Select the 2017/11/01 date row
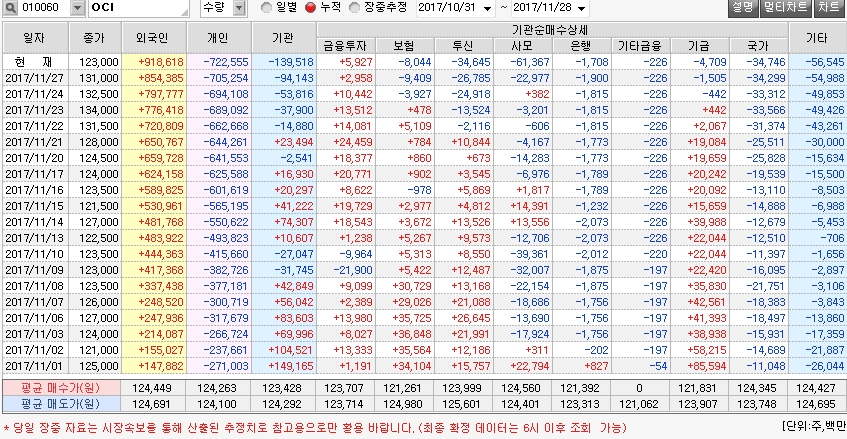The width and height of the screenshot is (847, 439). (35, 366)
